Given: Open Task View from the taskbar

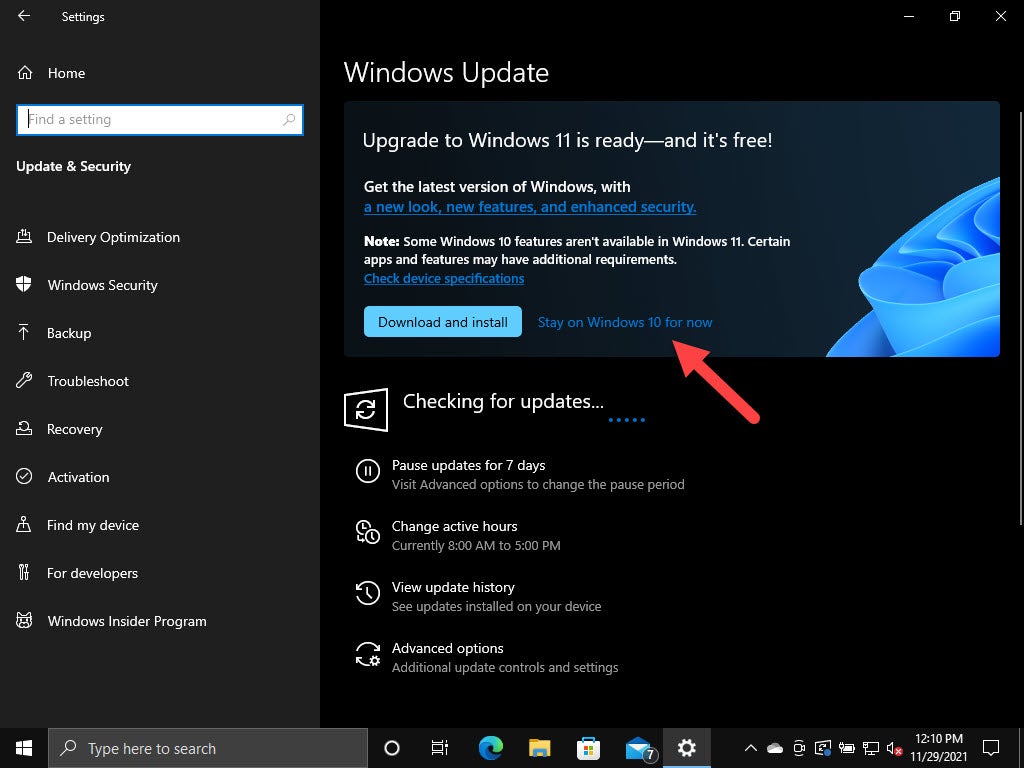Looking at the screenshot, I should click(x=438, y=748).
